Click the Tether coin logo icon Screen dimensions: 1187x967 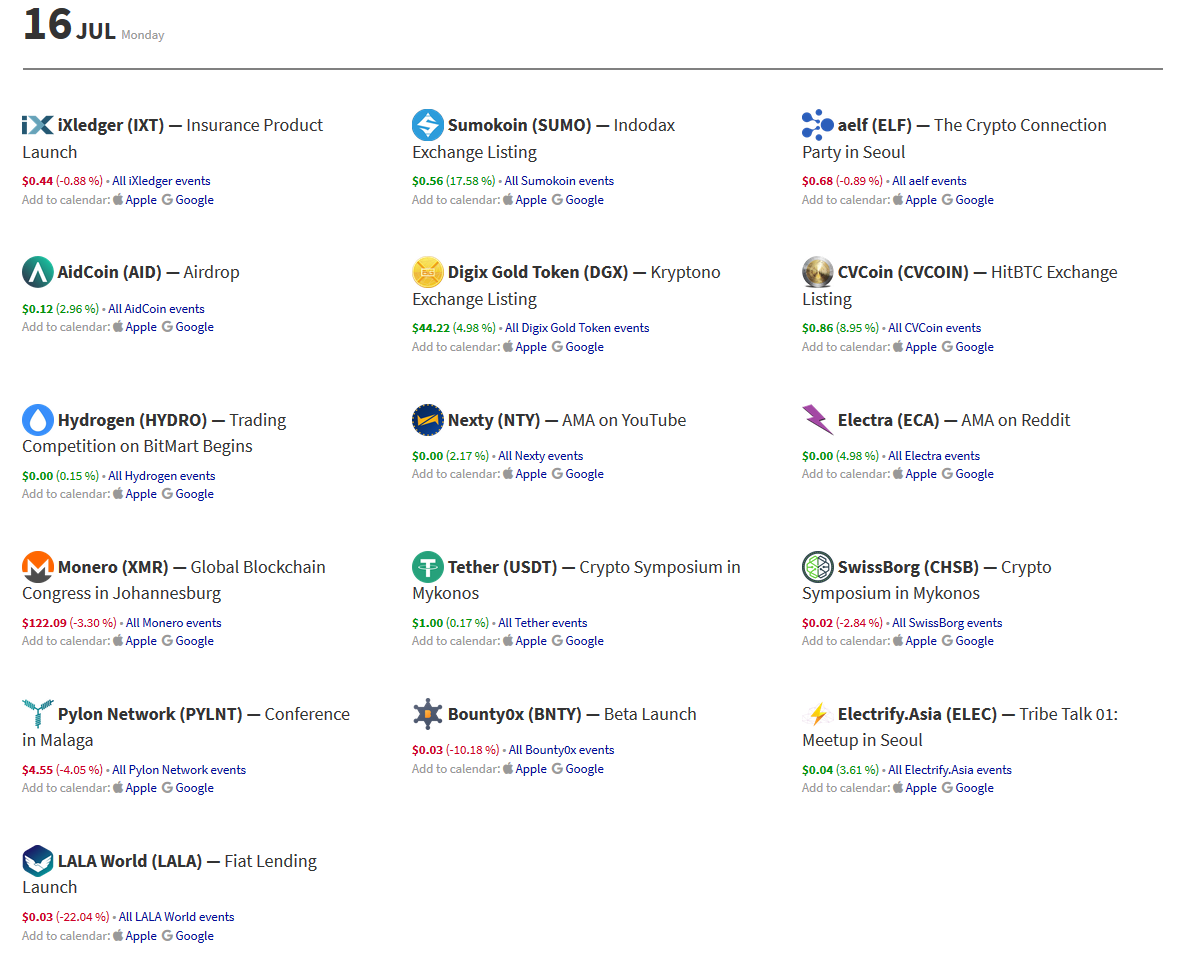(427, 567)
